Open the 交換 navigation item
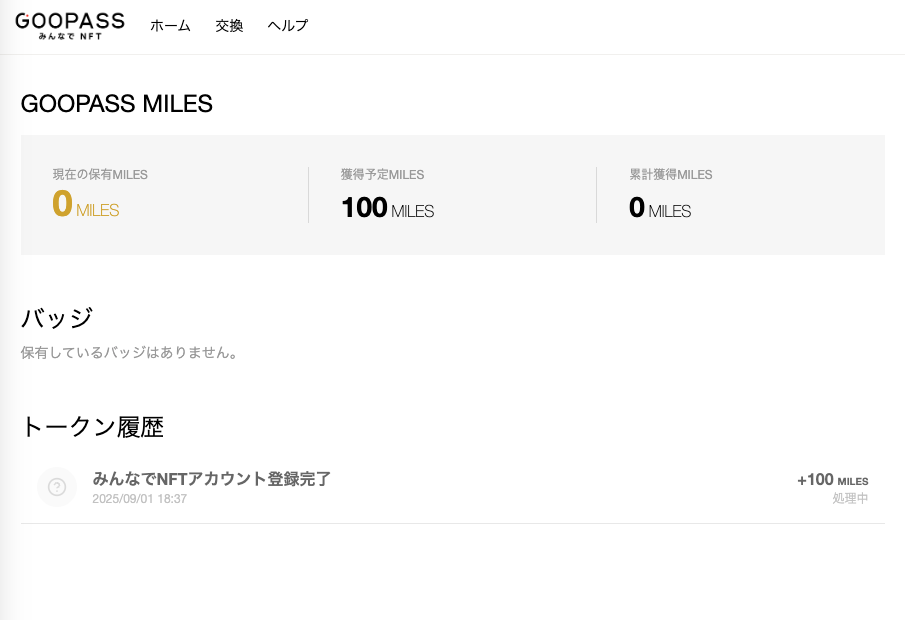 point(229,25)
